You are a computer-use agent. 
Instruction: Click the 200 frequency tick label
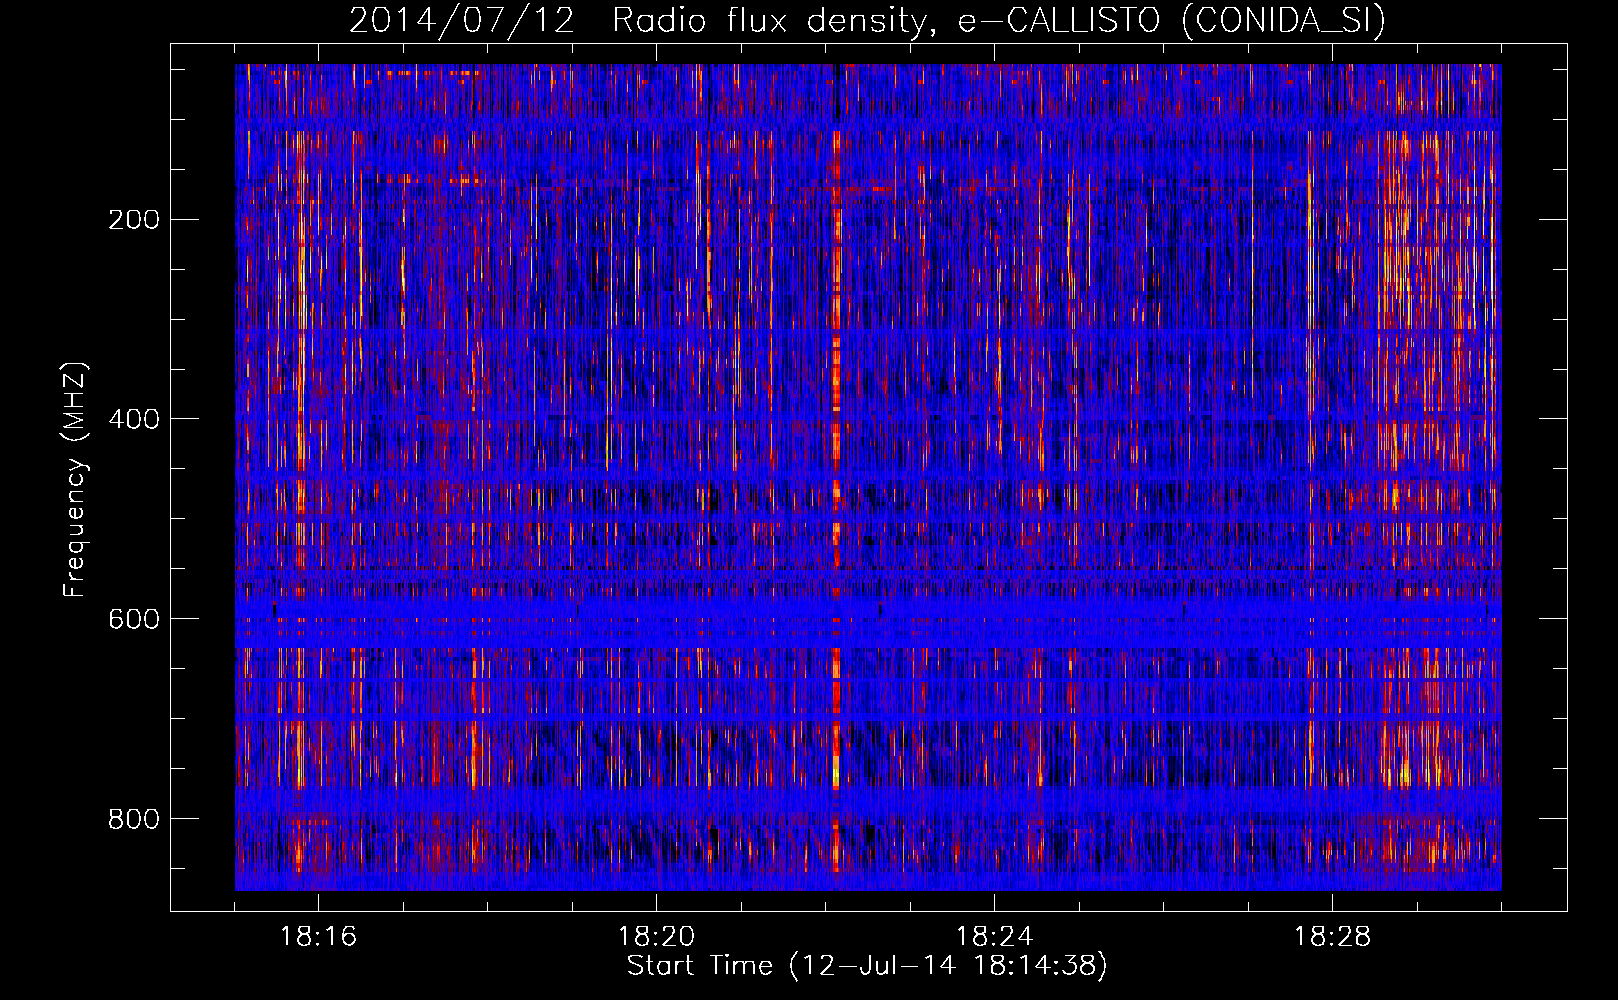click(x=134, y=219)
